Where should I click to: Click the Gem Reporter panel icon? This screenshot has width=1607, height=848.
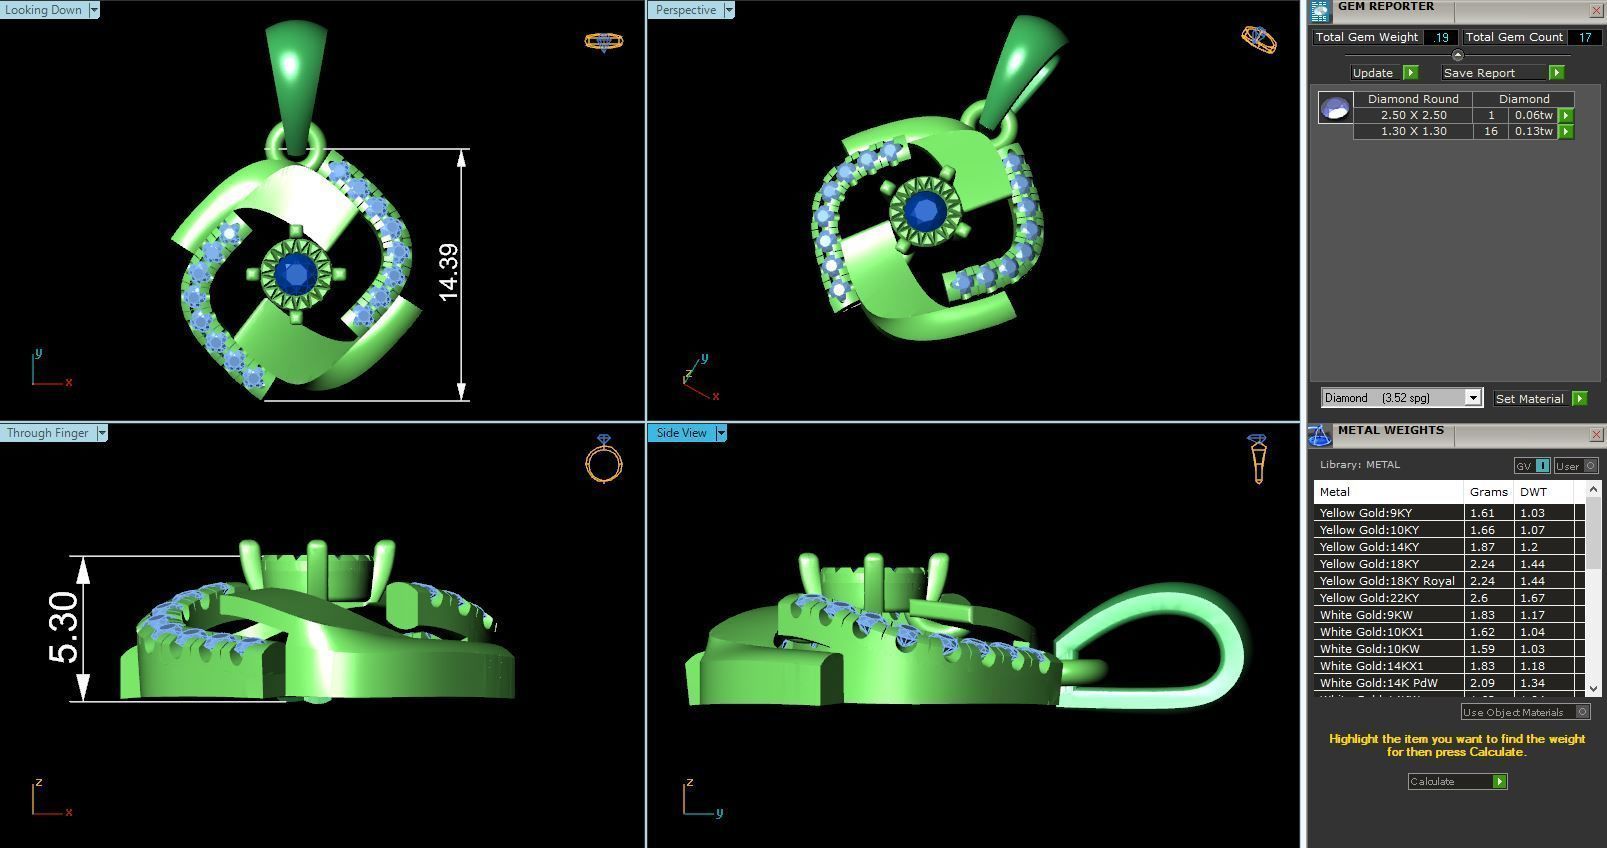coord(1319,11)
